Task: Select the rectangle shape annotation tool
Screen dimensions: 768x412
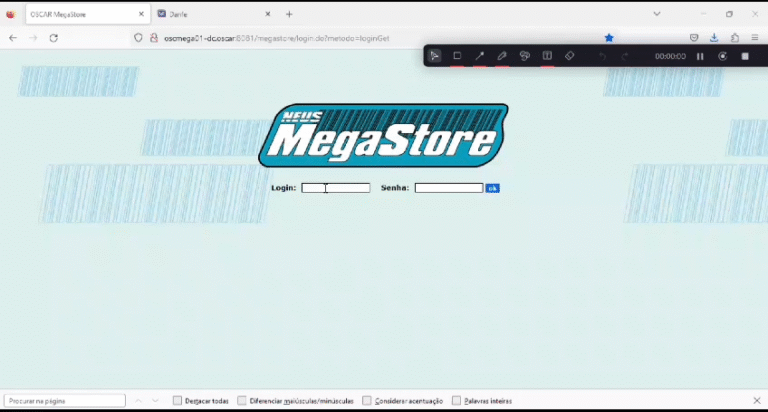Action: 457,56
